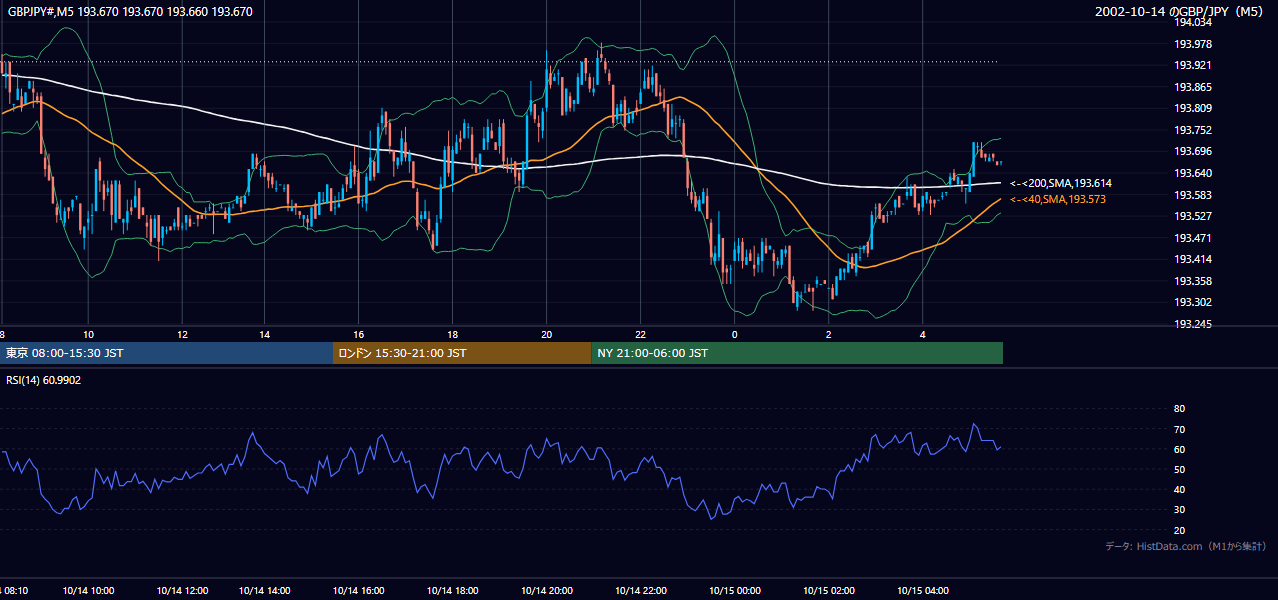Click RSI scale value 50
This screenshot has width=1278, height=600.
[x=1179, y=469]
